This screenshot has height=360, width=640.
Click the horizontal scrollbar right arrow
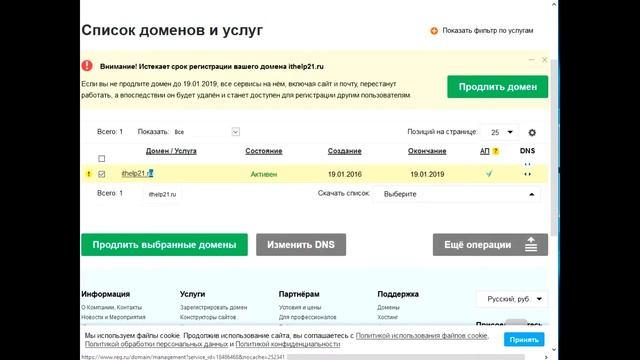pyautogui.click(x=546, y=357)
